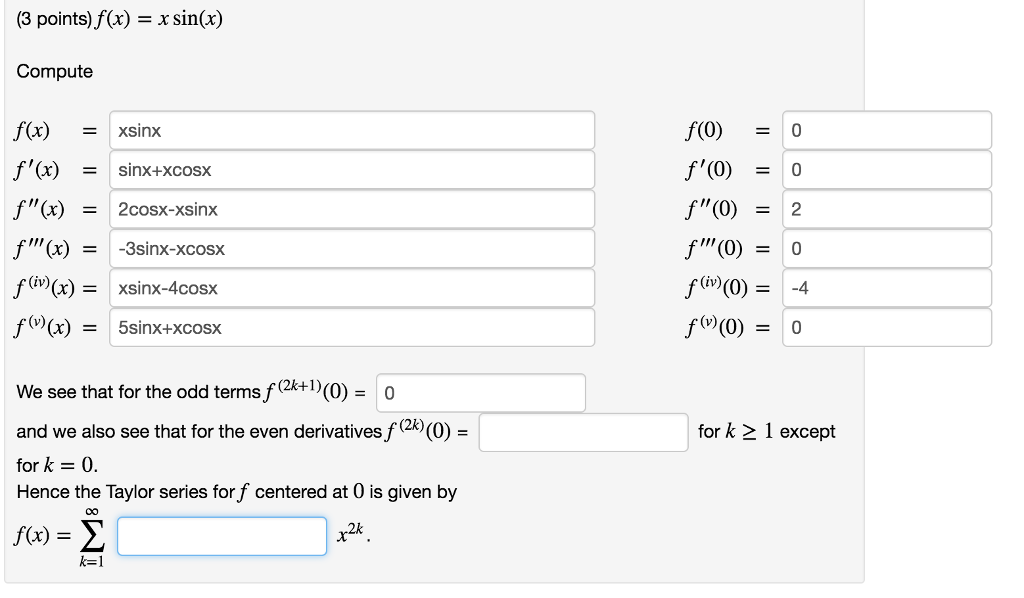Click the sentence about Taylor series centered at 0

tap(237, 492)
